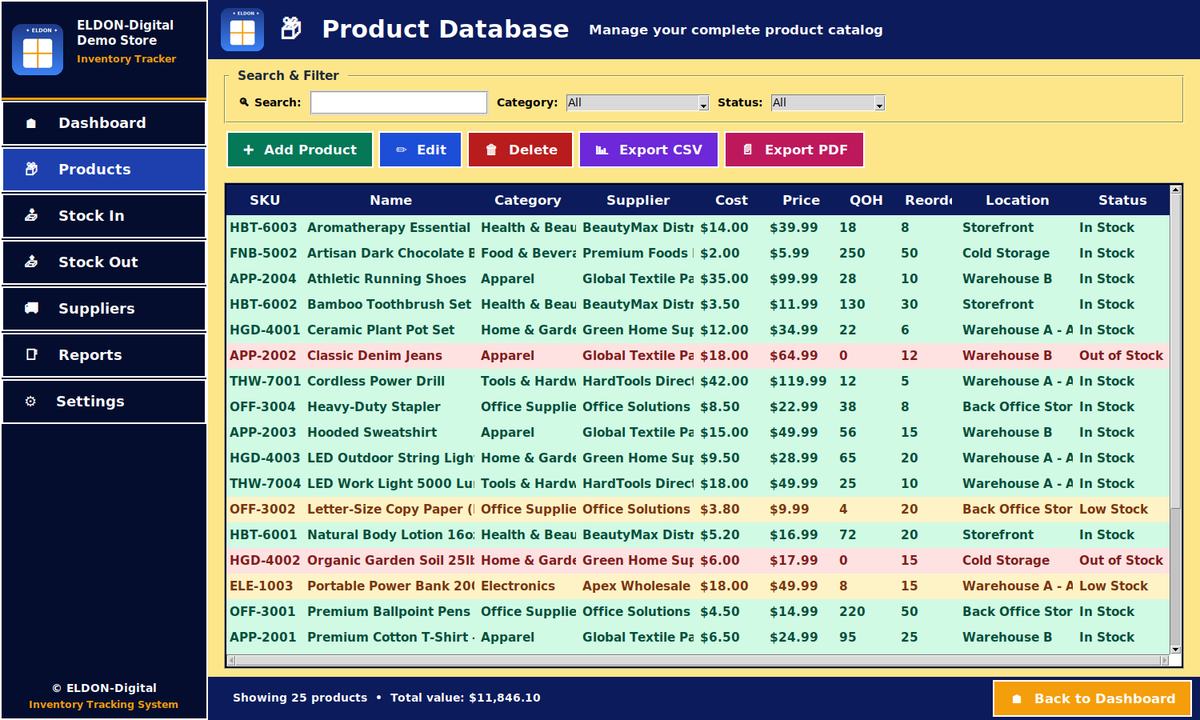This screenshot has width=1200, height=720.
Task: Open Settings from the sidebar
Action: pos(104,401)
